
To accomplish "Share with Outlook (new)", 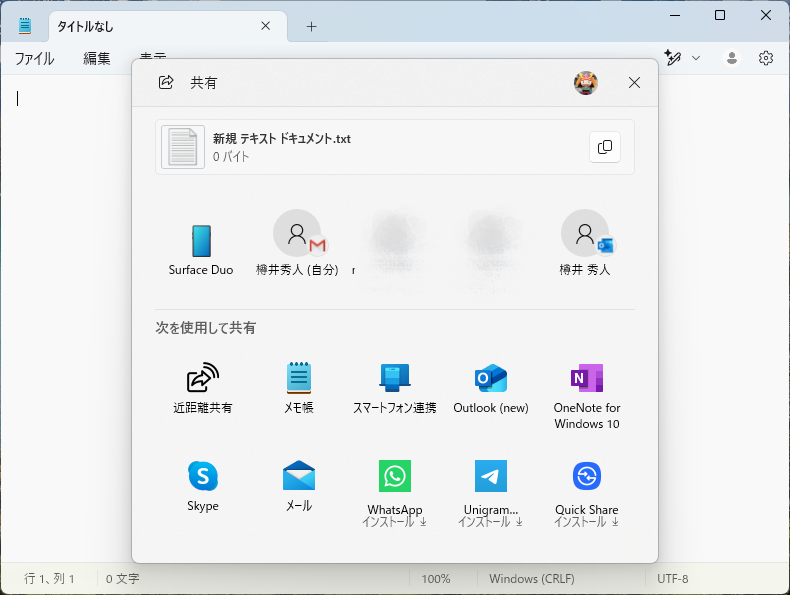I will 491,388.
